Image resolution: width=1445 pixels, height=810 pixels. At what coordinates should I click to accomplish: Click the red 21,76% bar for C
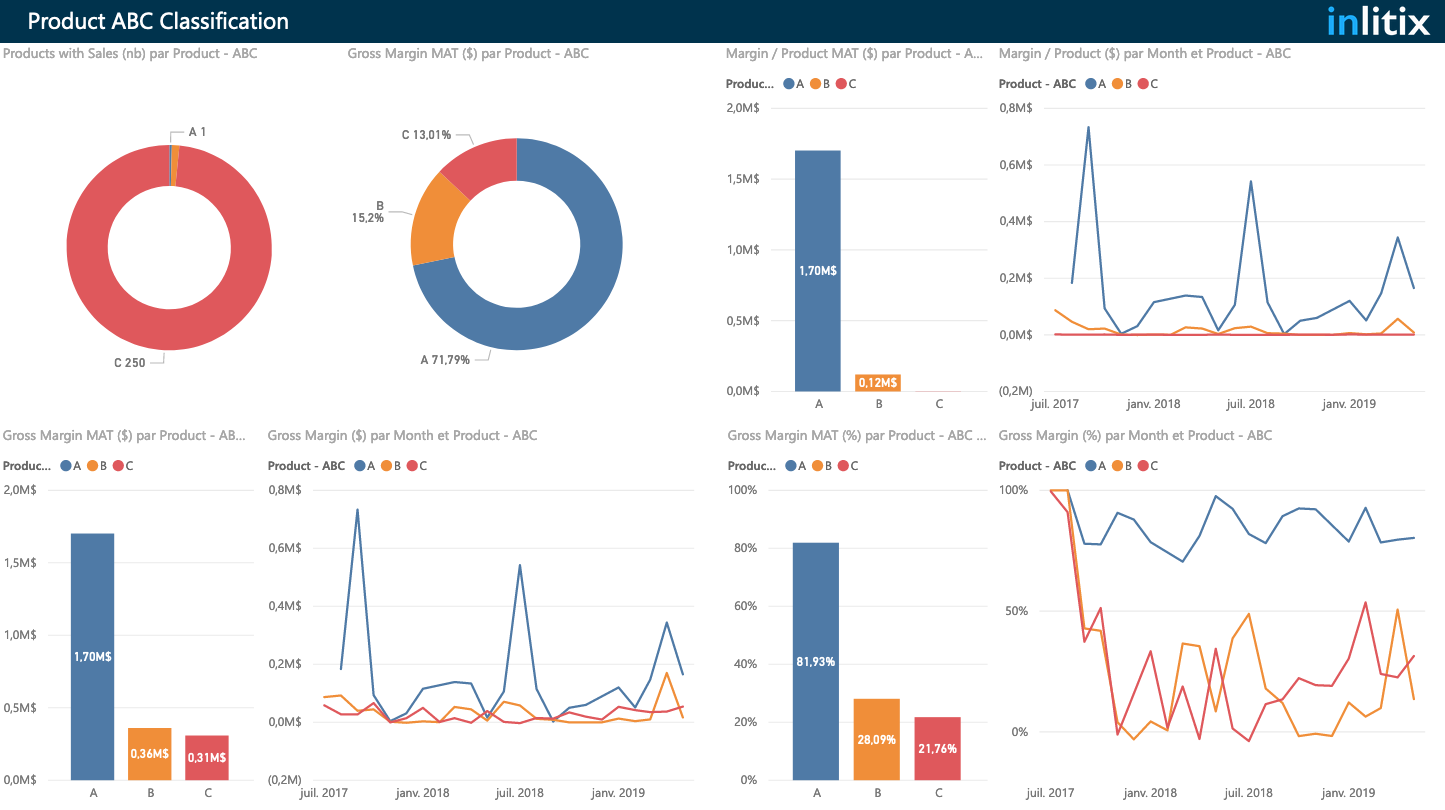(937, 748)
